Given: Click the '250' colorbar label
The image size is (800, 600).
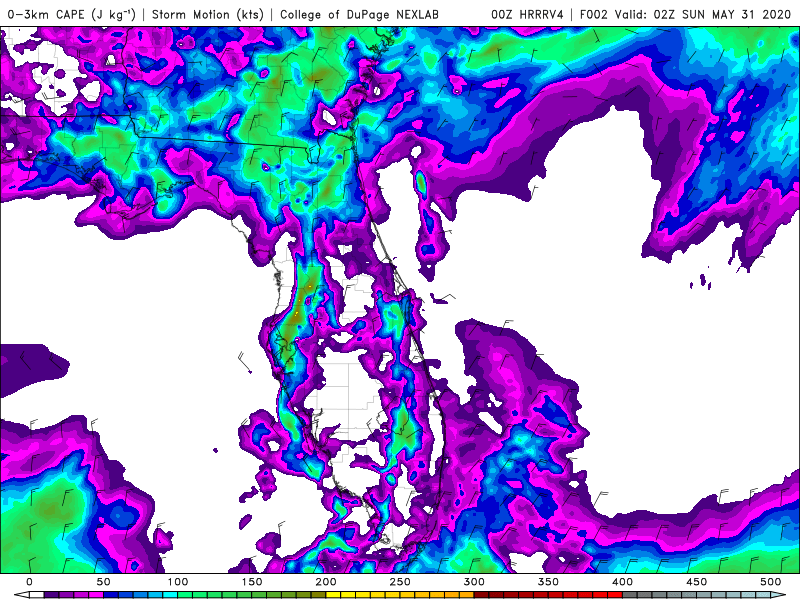Looking at the screenshot, I should pos(400,582).
